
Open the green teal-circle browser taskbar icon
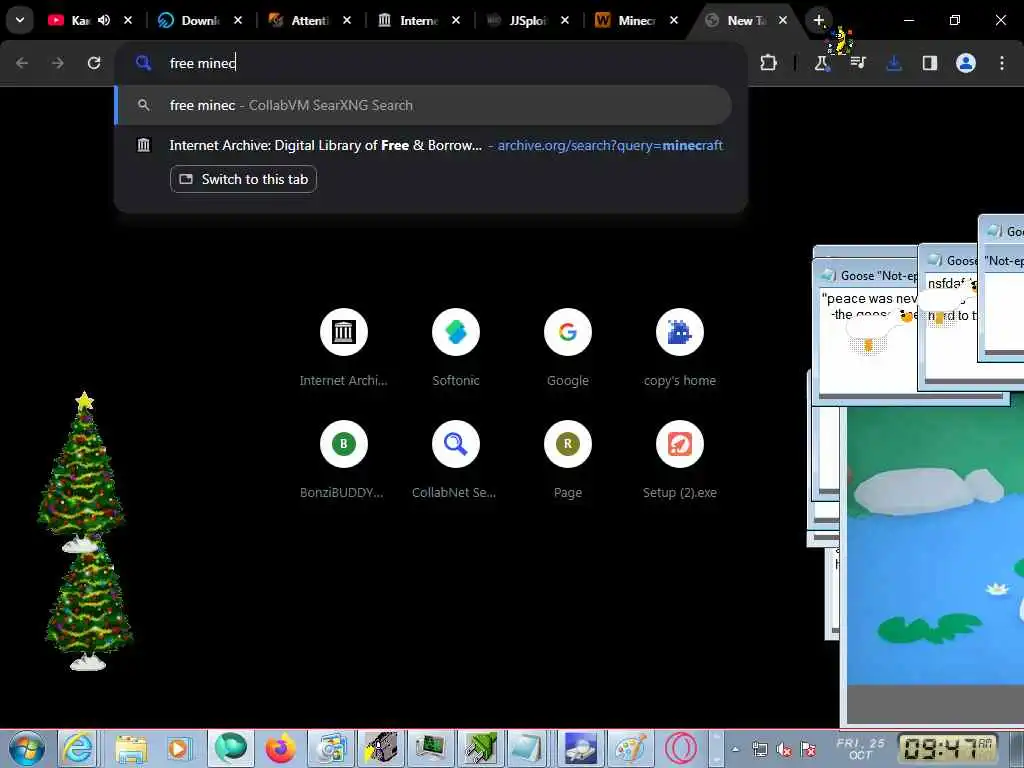coord(231,748)
